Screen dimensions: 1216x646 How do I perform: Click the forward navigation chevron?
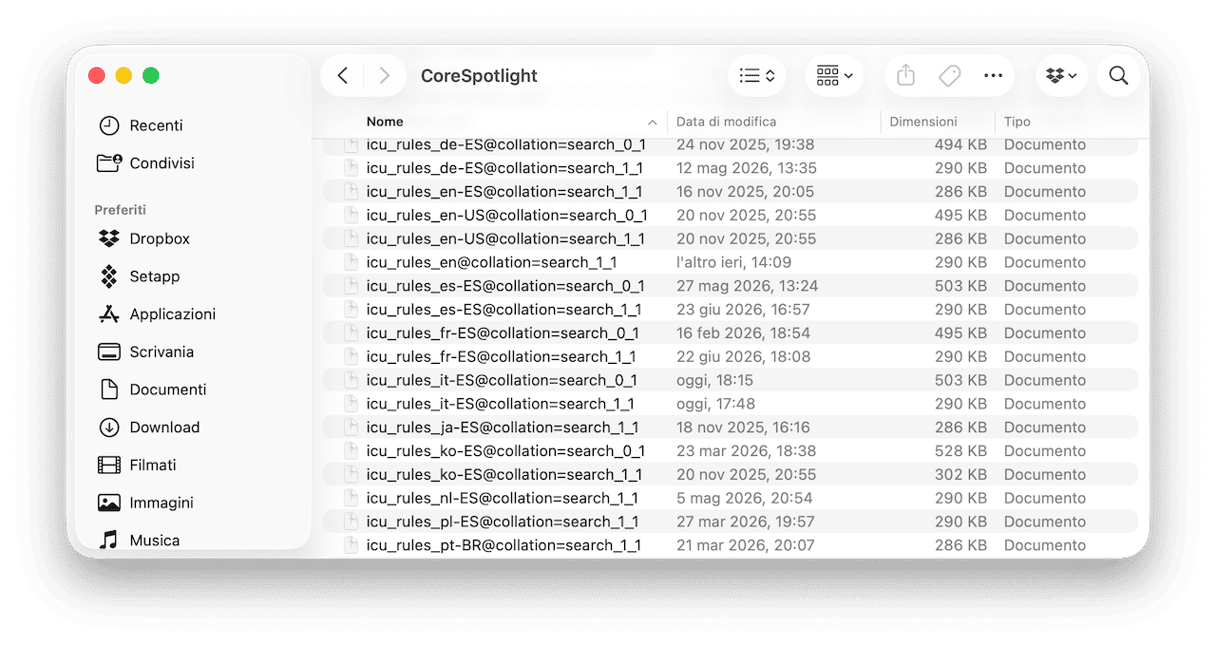(x=384, y=76)
